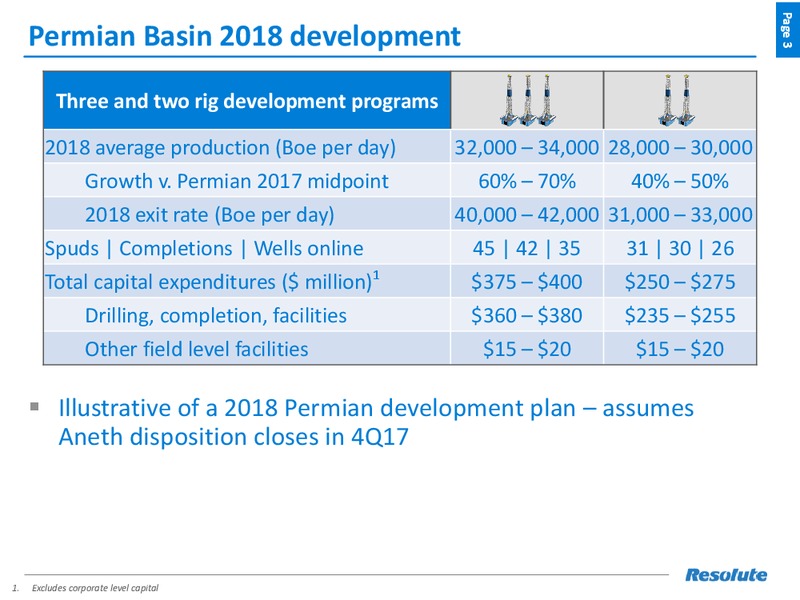800x600 pixels.
Task: Click the 'Excludes corporate level capital' footnote
Action: (95, 588)
